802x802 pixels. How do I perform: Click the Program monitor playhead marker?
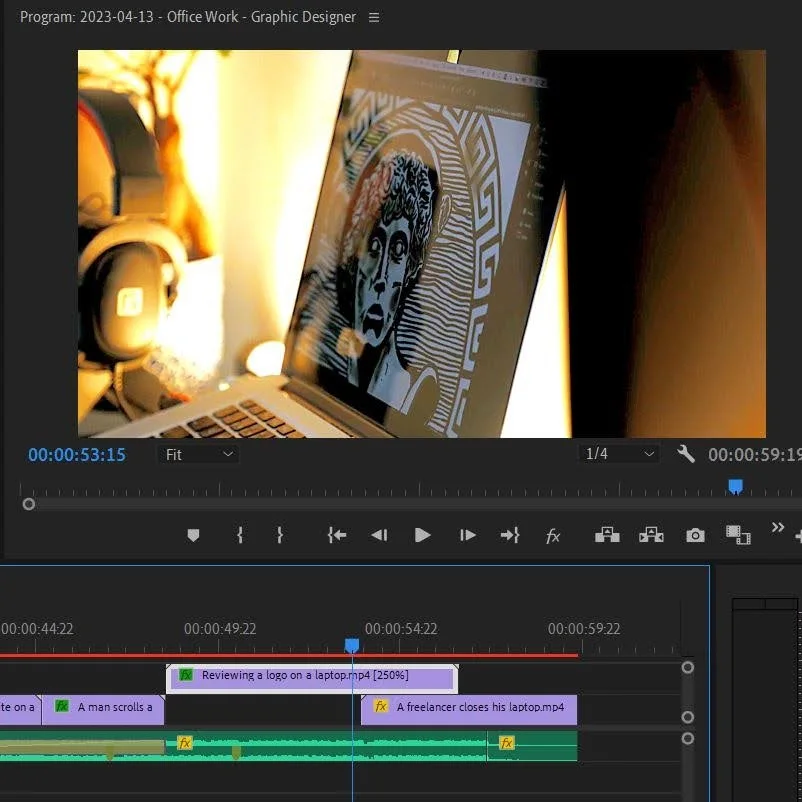point(736,486)
